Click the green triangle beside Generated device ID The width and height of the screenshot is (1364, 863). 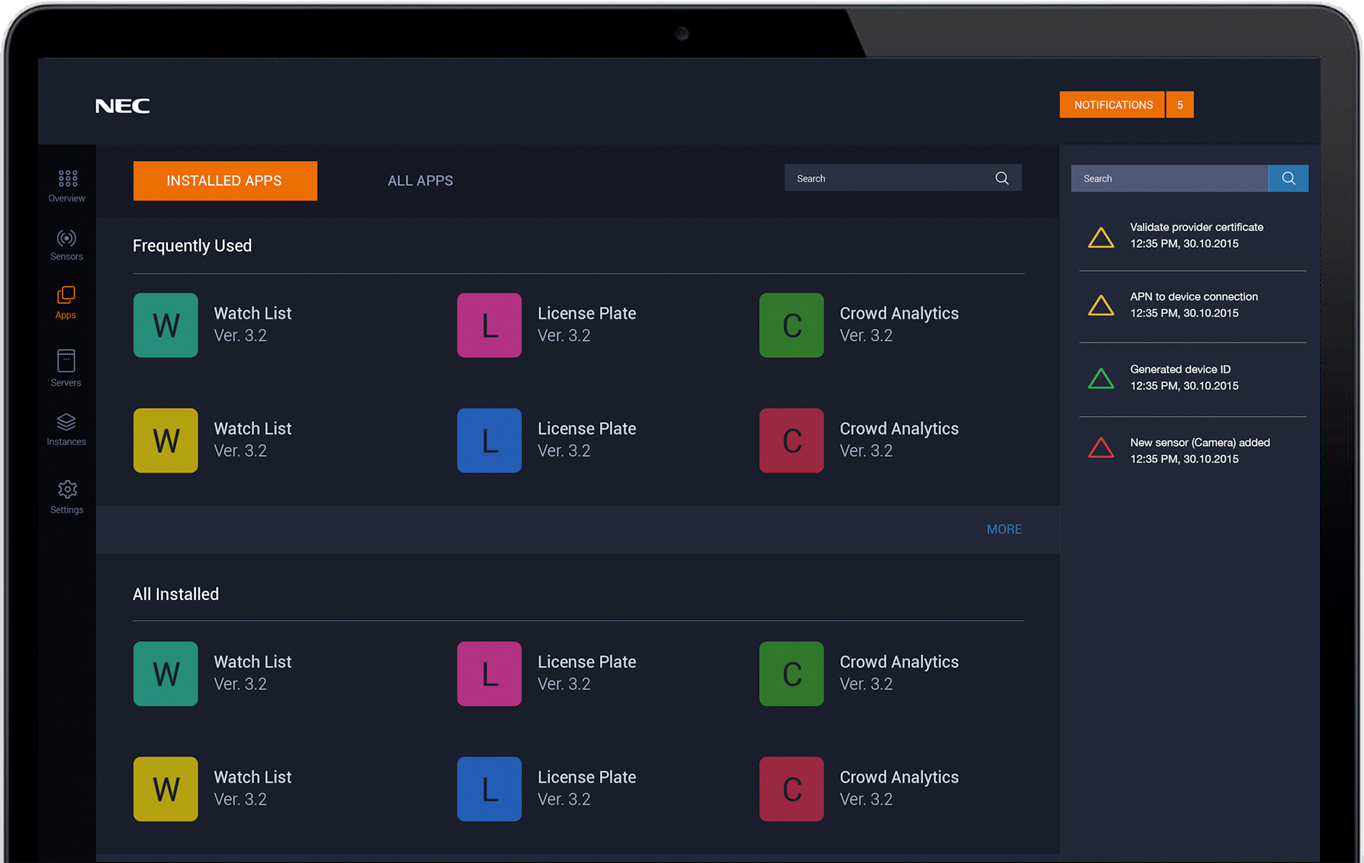point(1100,379)
